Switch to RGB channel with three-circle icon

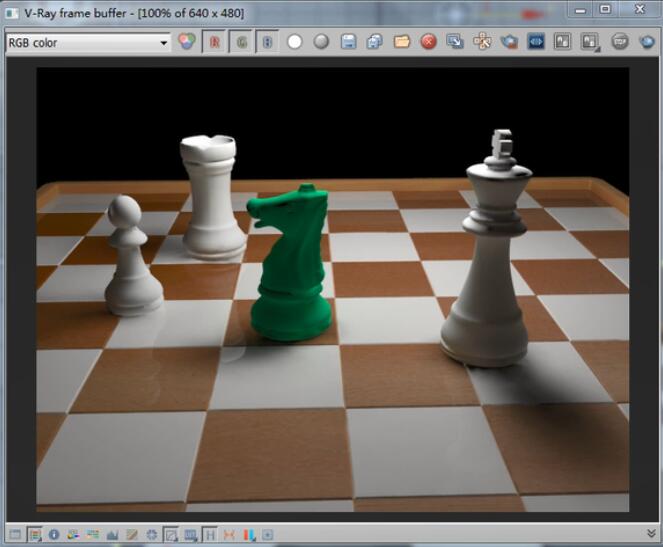pyautogui.click(x=187, y=41)
